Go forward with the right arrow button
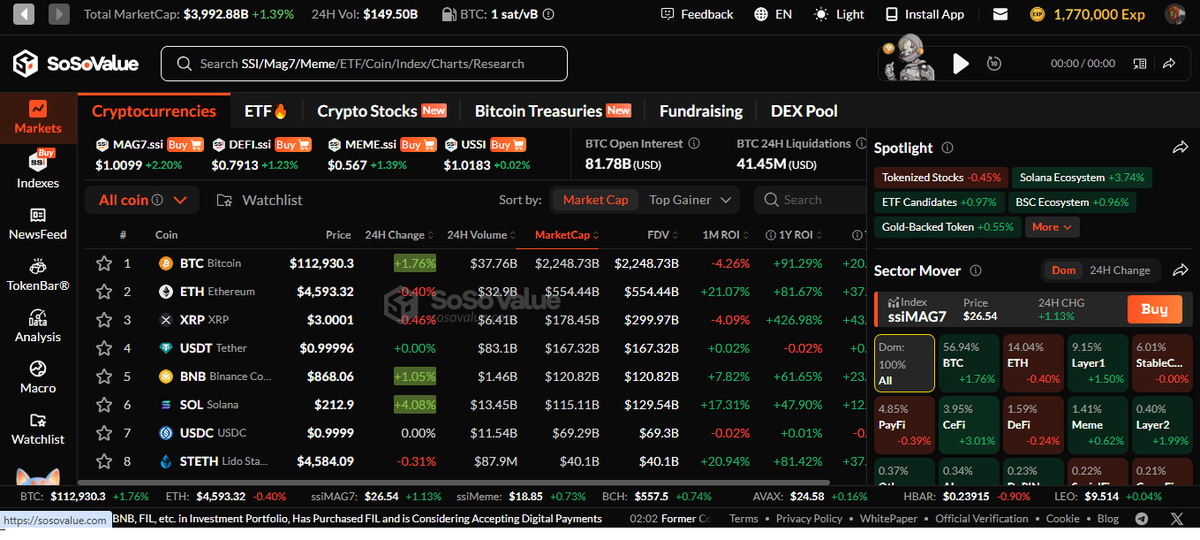The image size is (1200, 540). [x=59, y=14]
